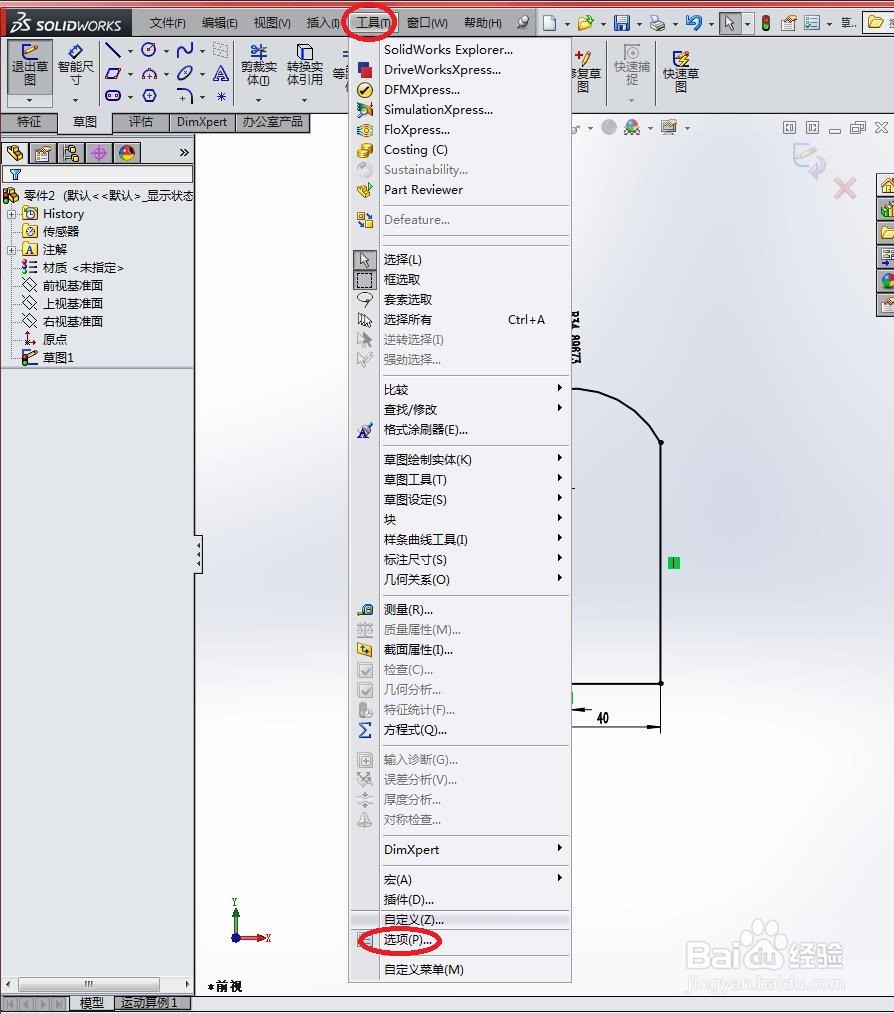Open the Tools (工具) menu
The width and height of the screenshot is (894, 1014).
click(373, 23)
